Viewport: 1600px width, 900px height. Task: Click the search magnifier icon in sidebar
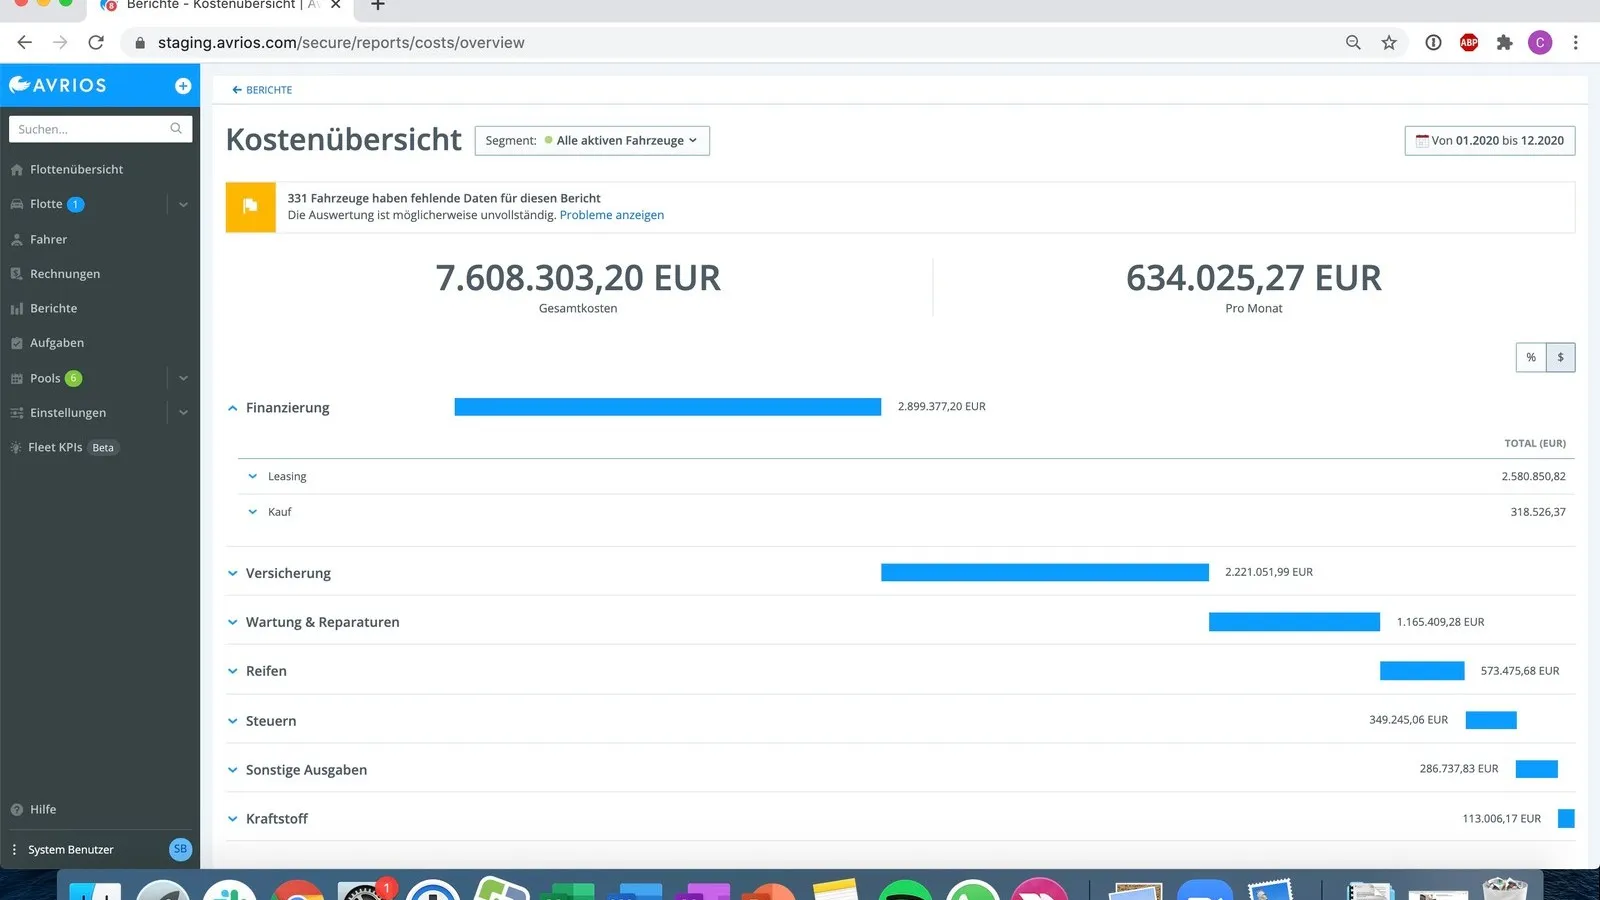[x=176, y=129]
